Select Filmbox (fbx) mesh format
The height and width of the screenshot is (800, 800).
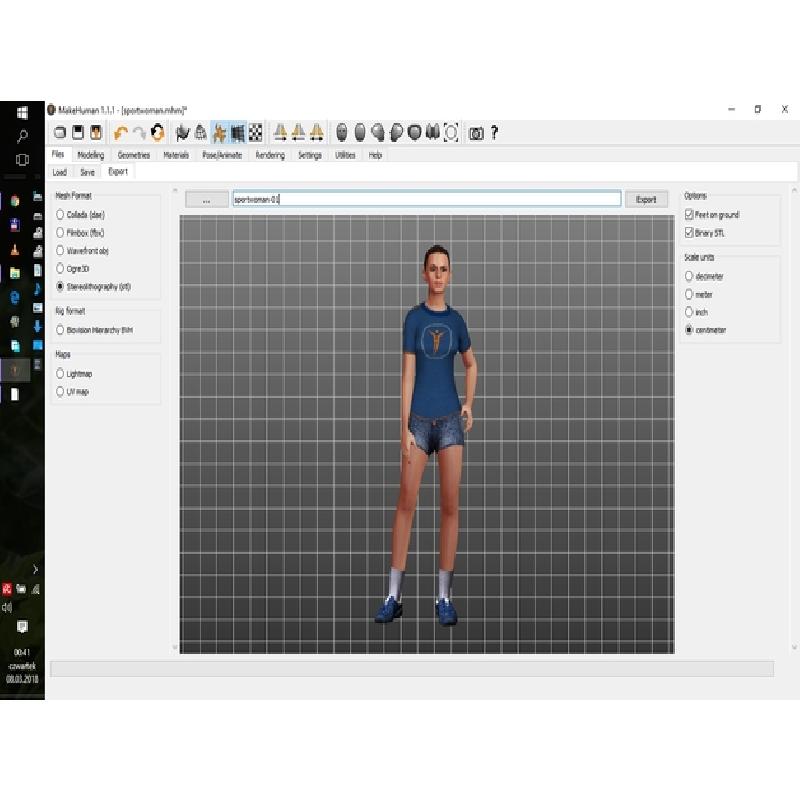coord(80,233)
